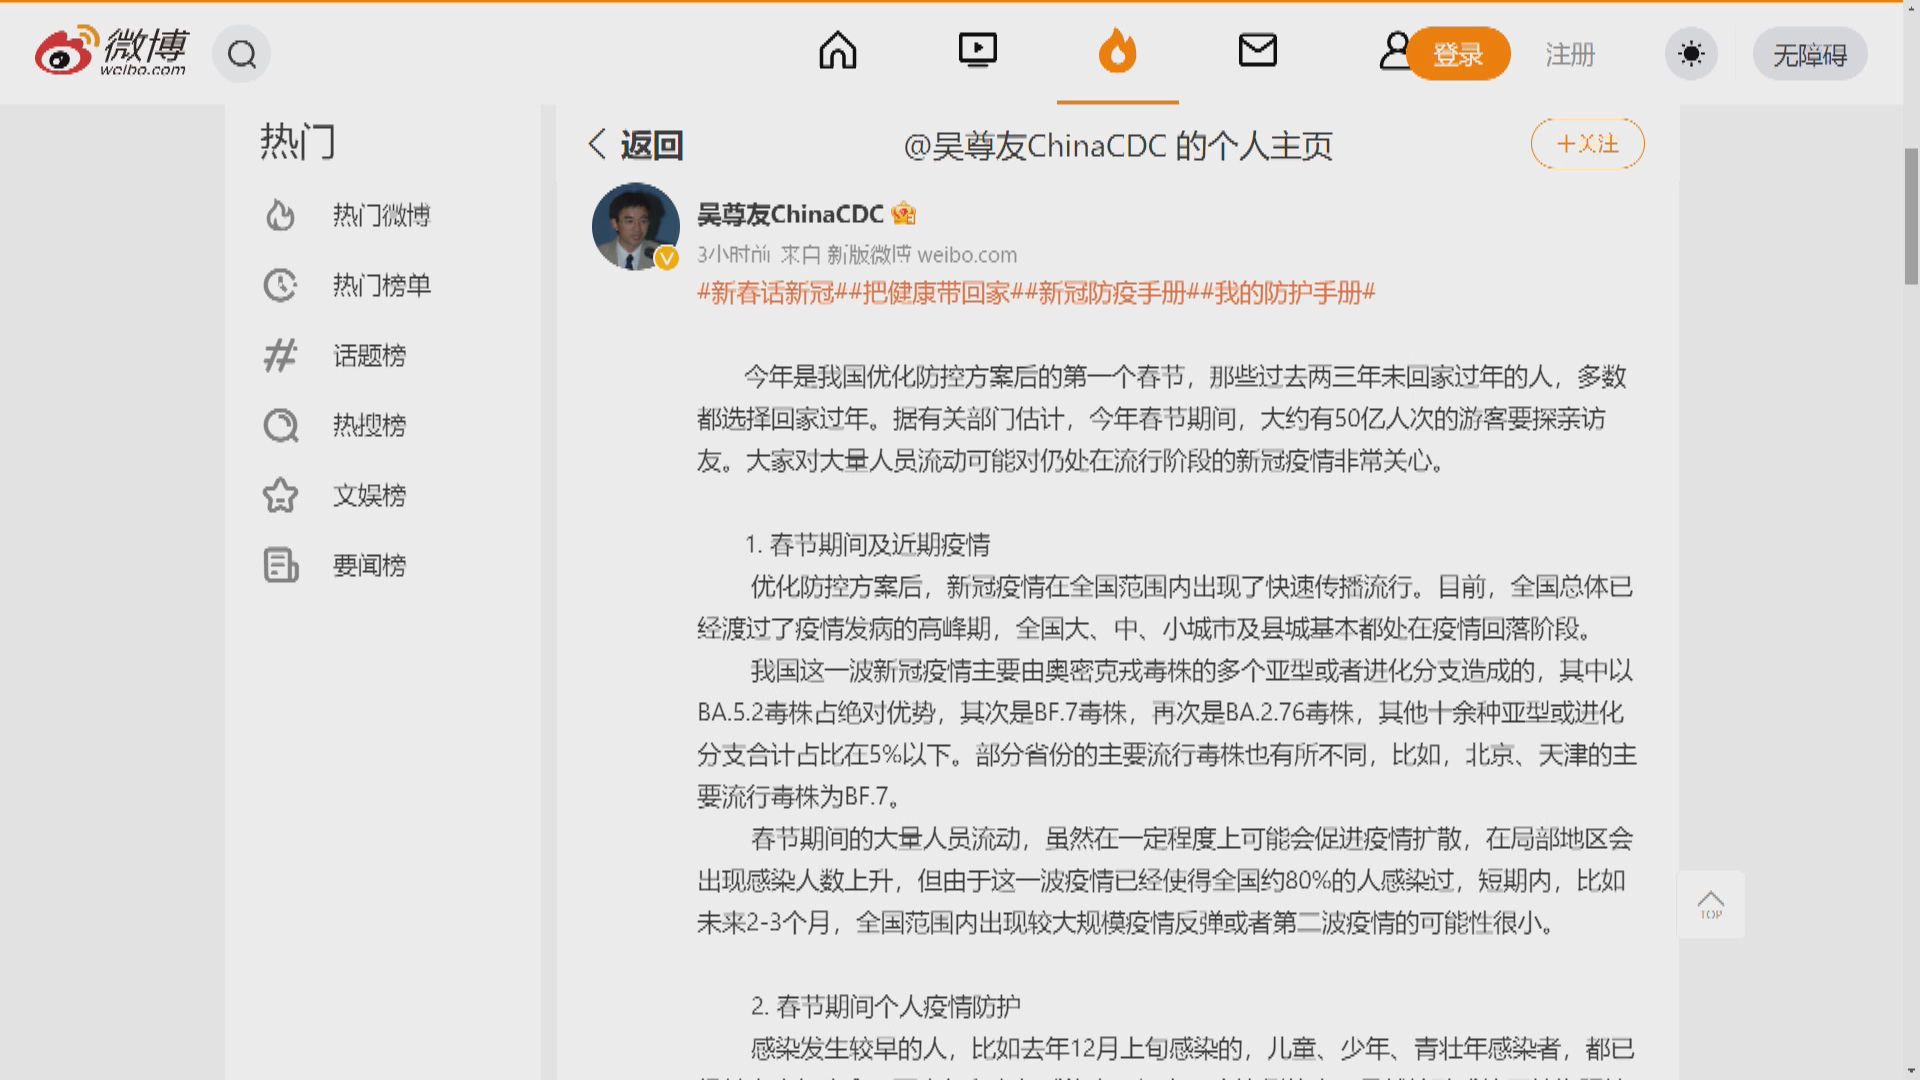Toggle follow with the 关注 button
Viewport: 1920px width, 1080px height.
1587,143
